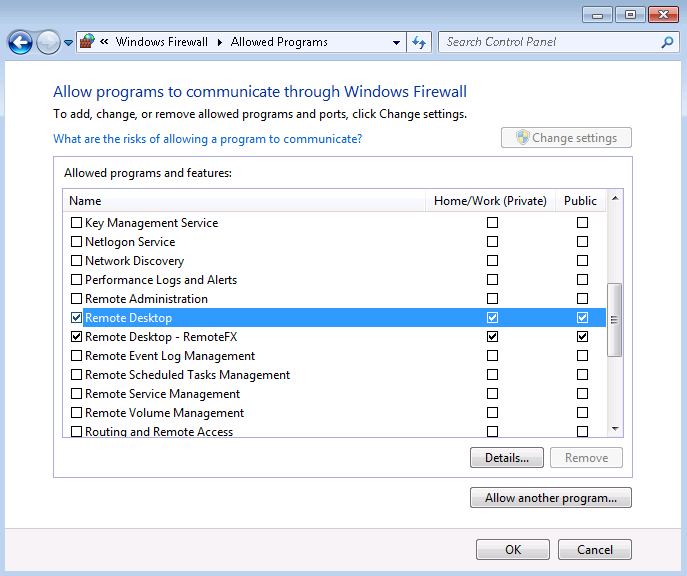Click the list scrollbar down arrow
The height and width of the screenshot is (576, 687).
coord(615,428)
